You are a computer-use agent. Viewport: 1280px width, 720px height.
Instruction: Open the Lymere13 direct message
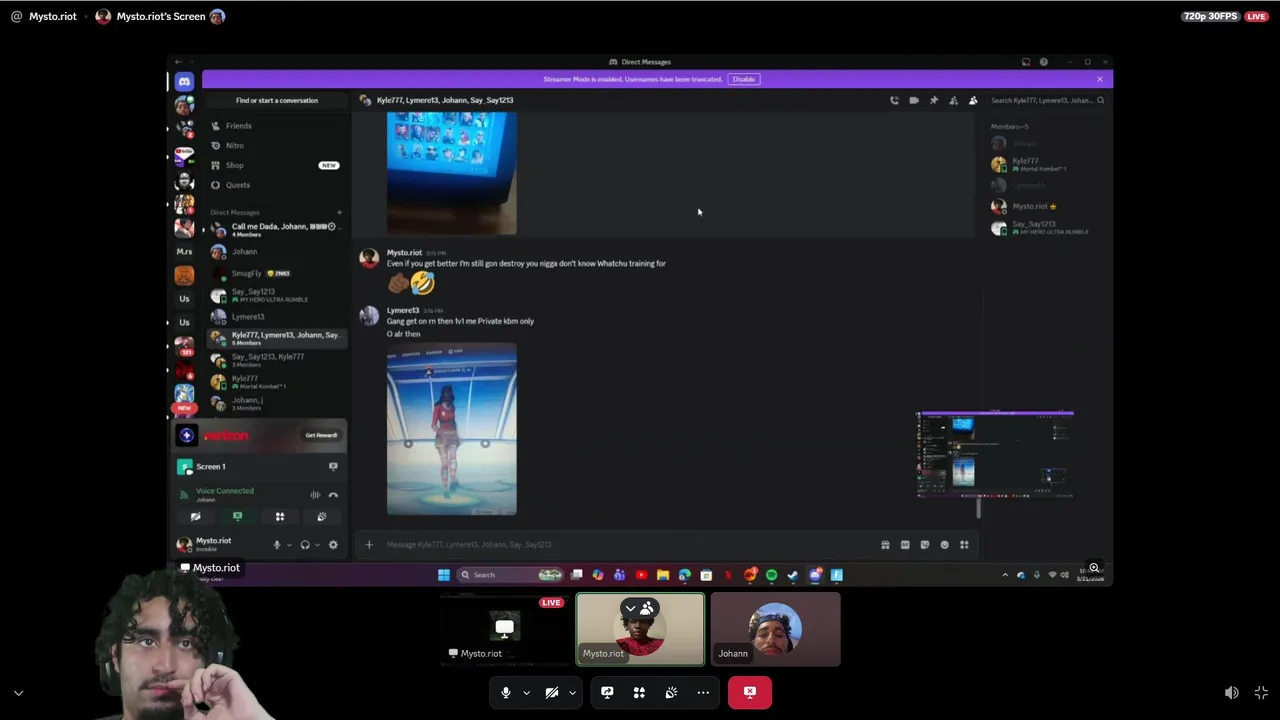276,317
